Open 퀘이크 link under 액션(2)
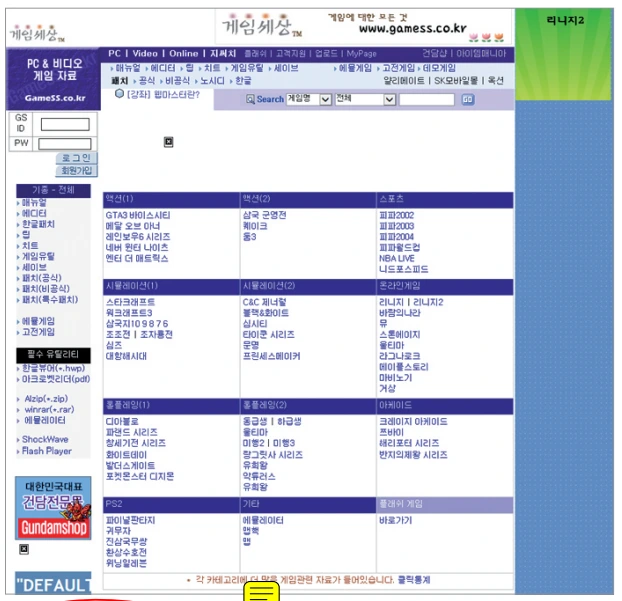Image resolution: width=622 pixels, height=601 pixels. tap(255, 226)
